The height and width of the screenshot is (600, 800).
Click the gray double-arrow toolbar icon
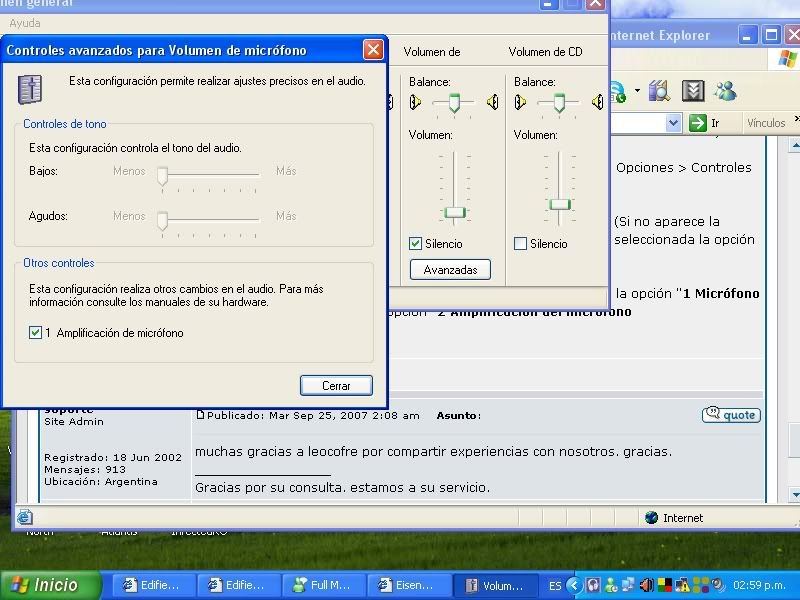693,91
